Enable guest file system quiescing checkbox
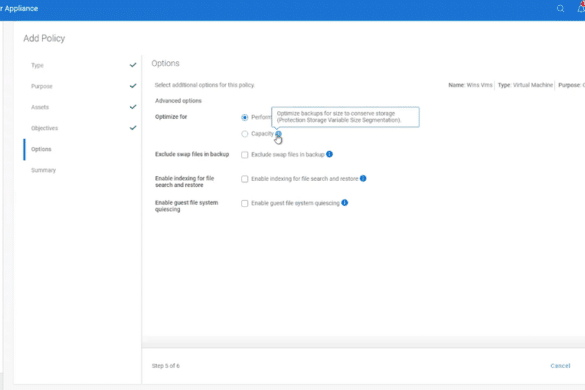Viewport: 585px width, 390px height. [244, 203]
